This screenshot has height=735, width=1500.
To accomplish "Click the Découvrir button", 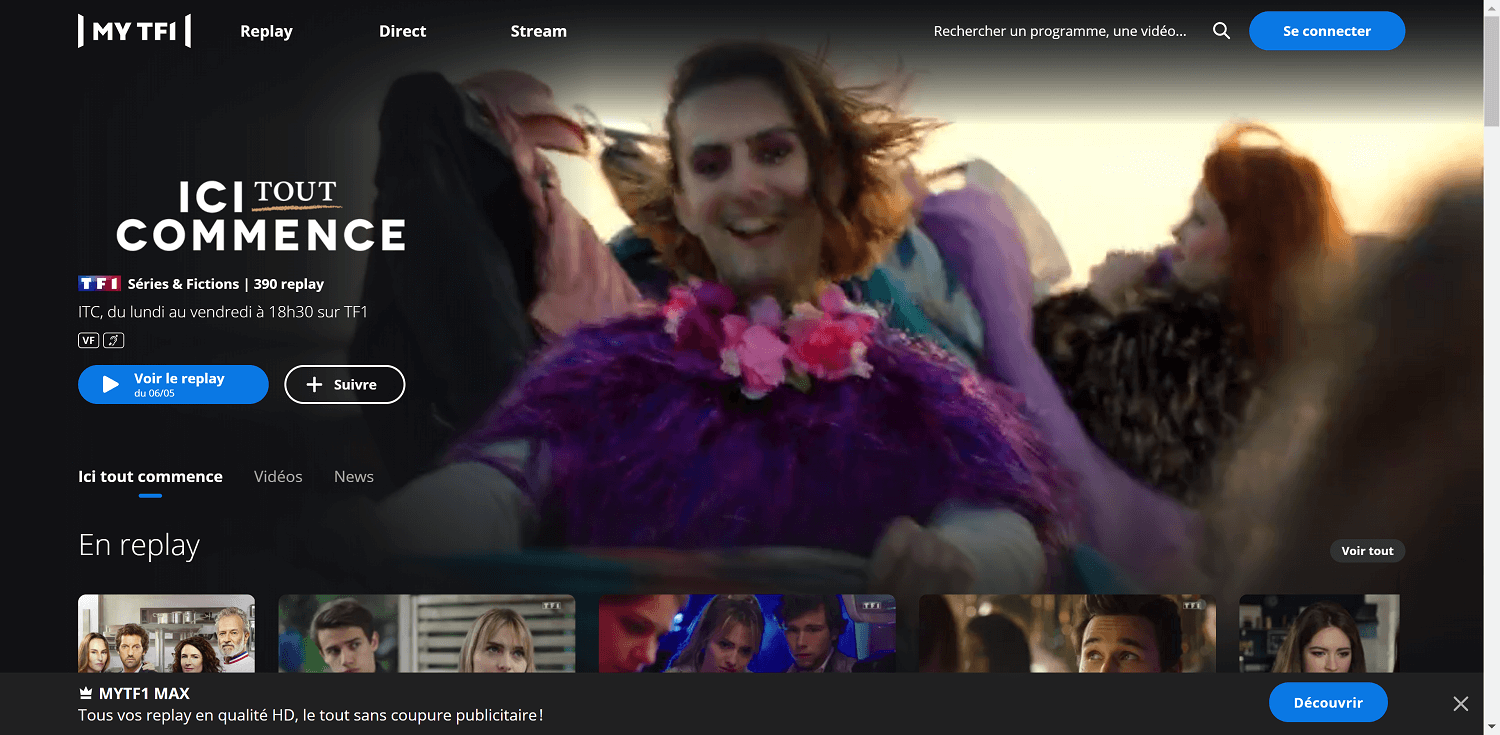I will coord(1328,702).
